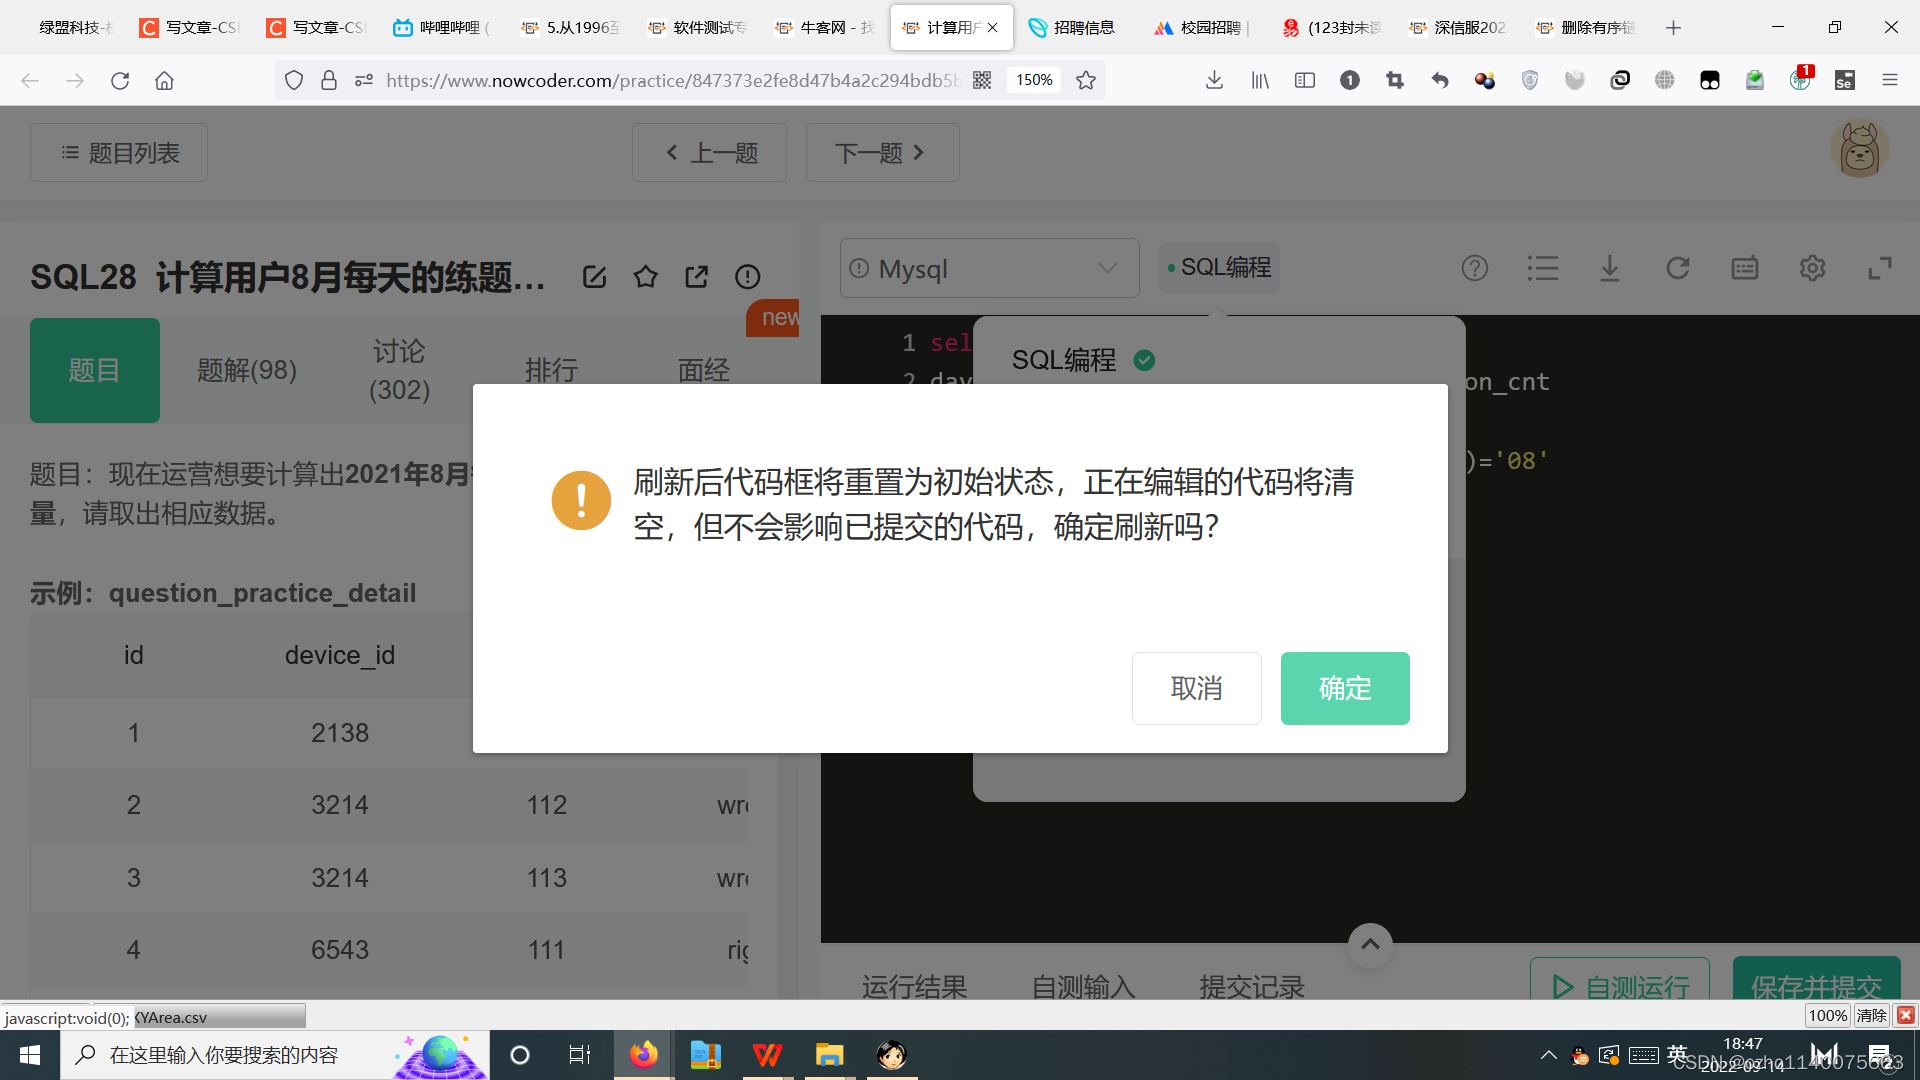This screenshot has height=1080, width=1920.
Task: Switch to the 题解(98) tab
Action: point(247,370)
